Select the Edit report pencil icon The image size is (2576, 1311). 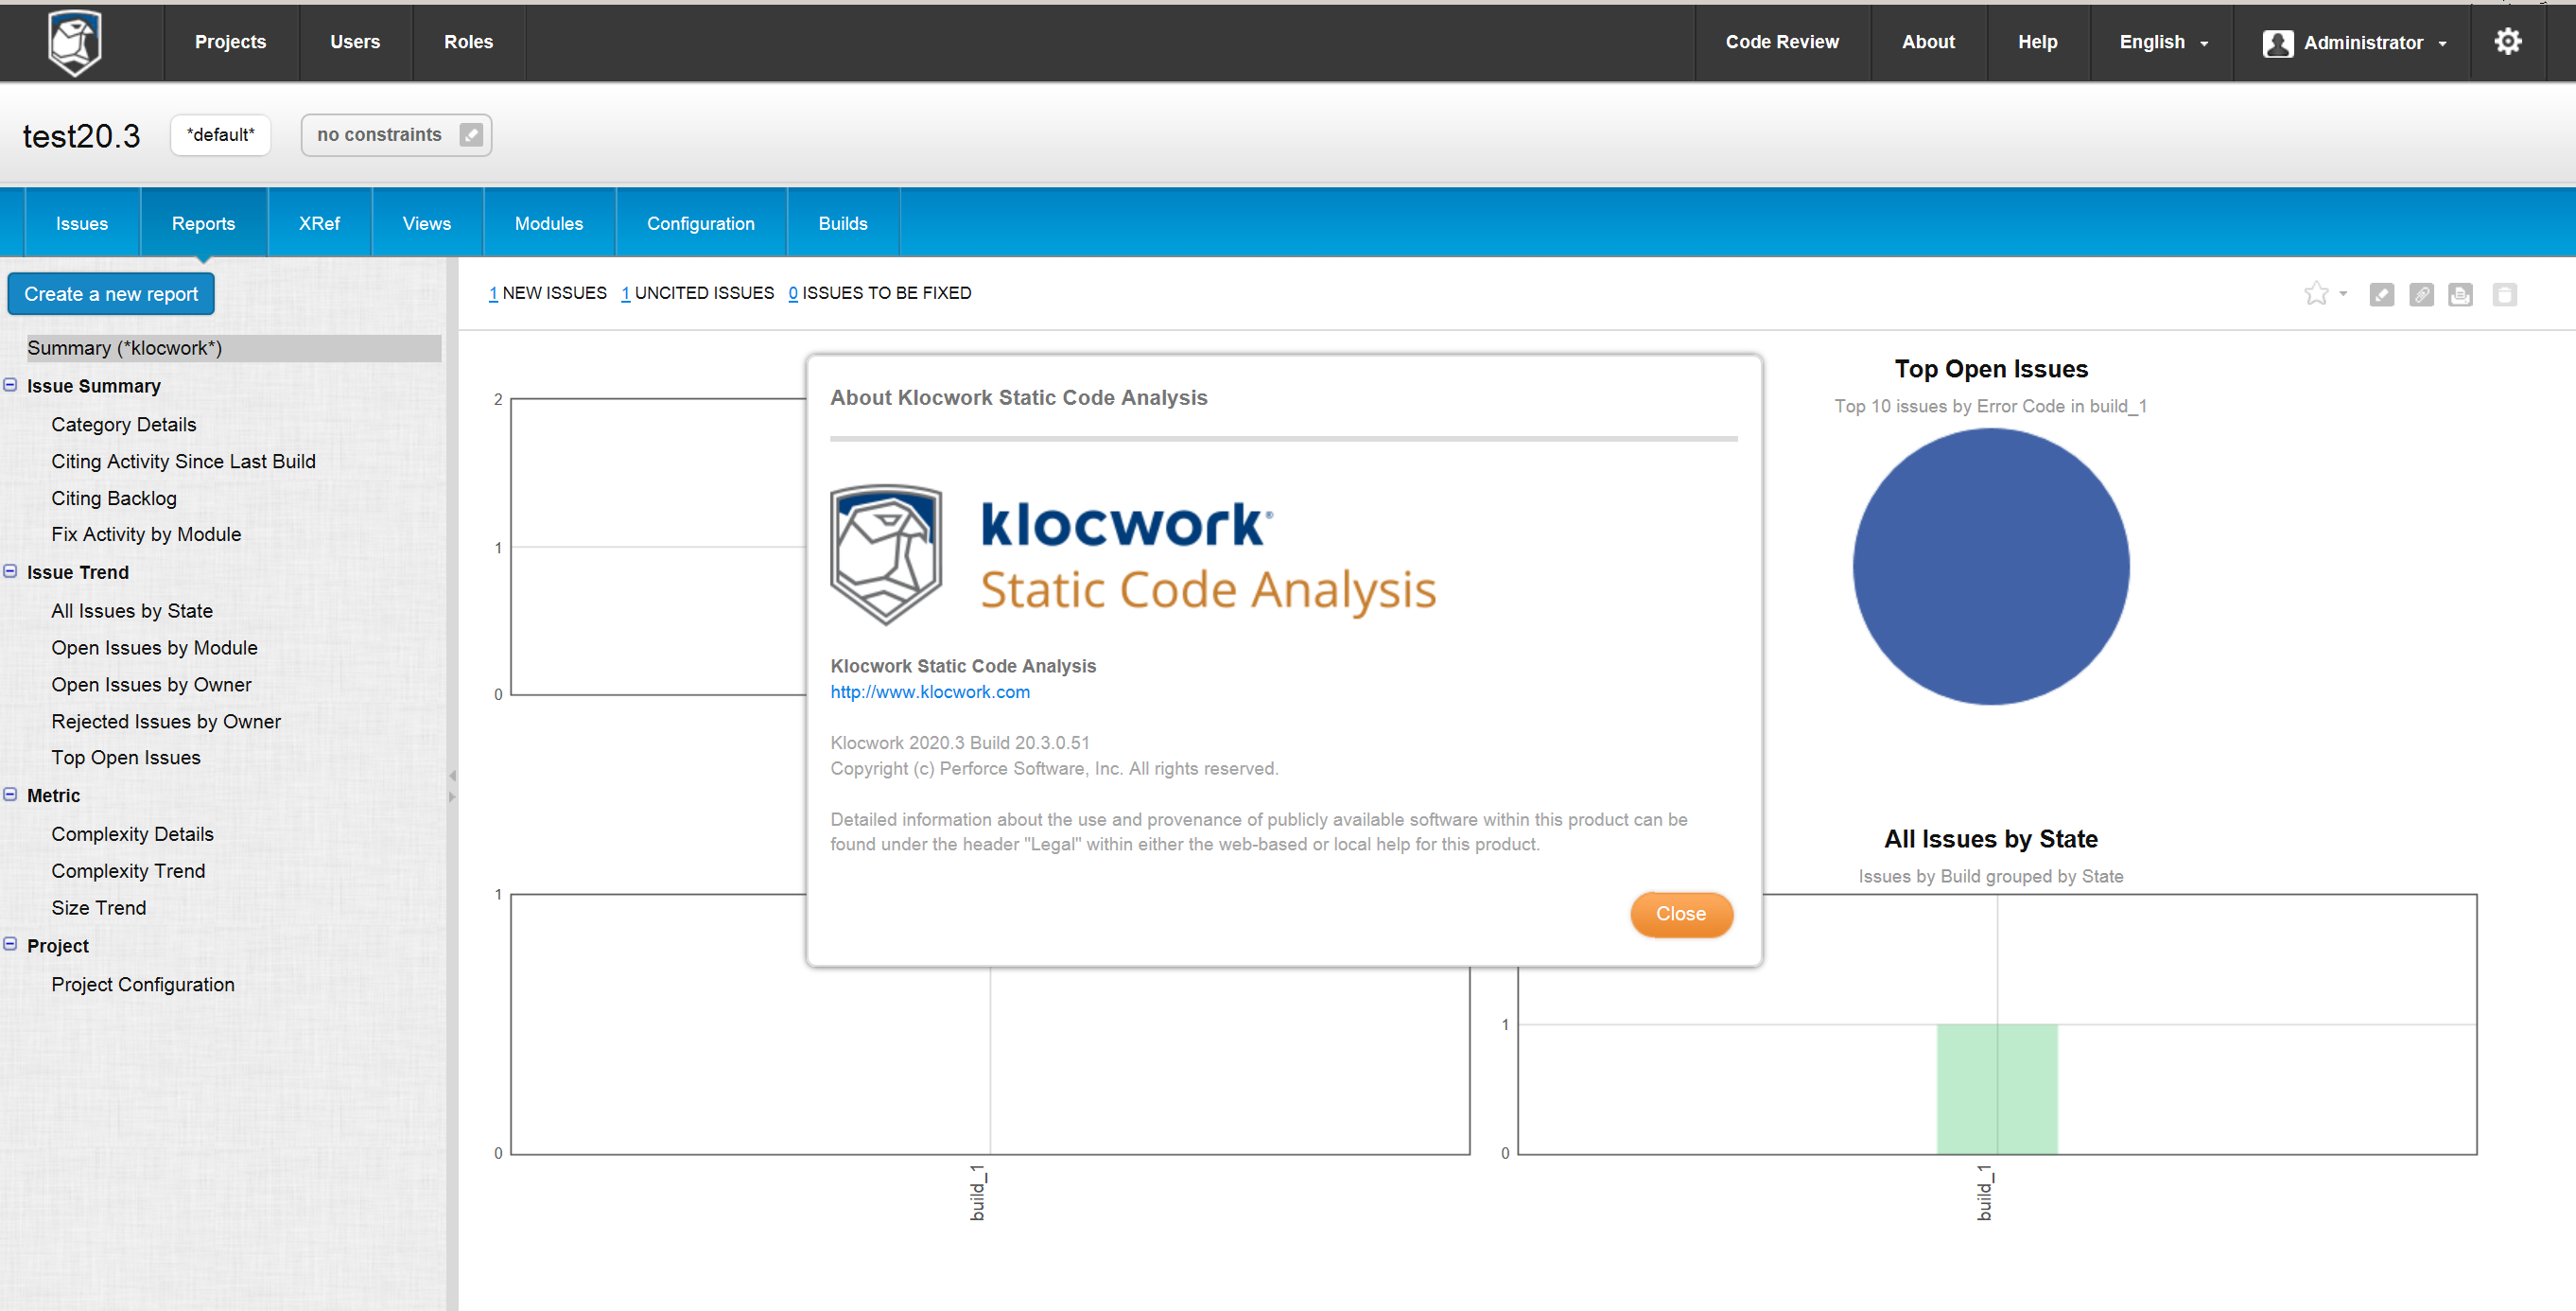click(x=2382, y=294)
